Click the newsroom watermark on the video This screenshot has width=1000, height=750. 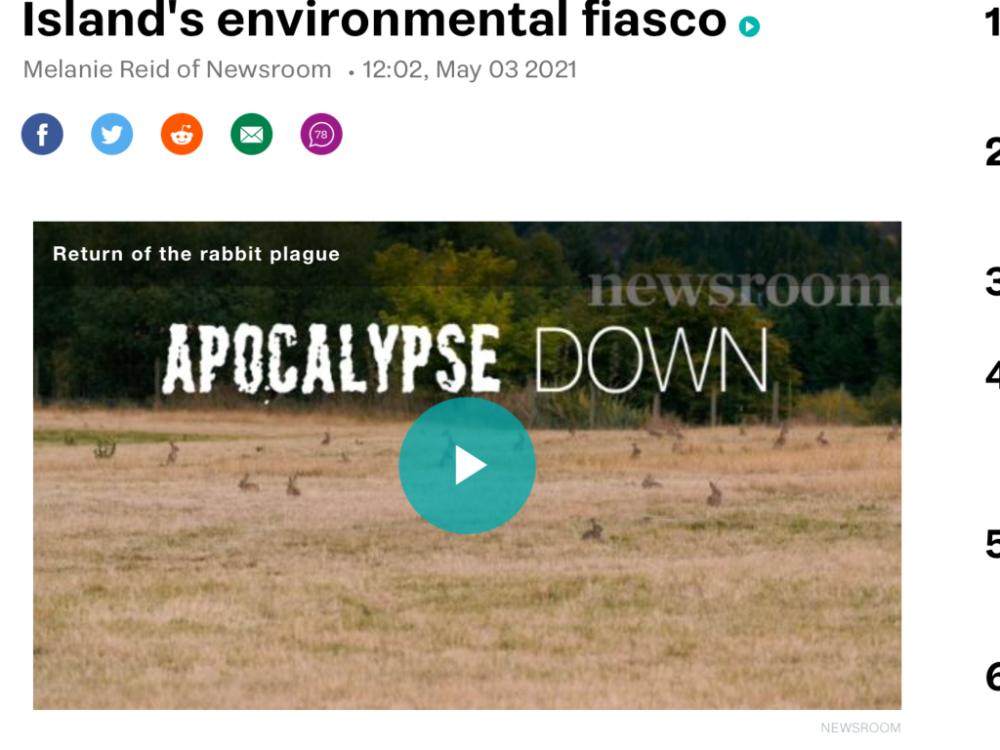[x=744, y=288]
